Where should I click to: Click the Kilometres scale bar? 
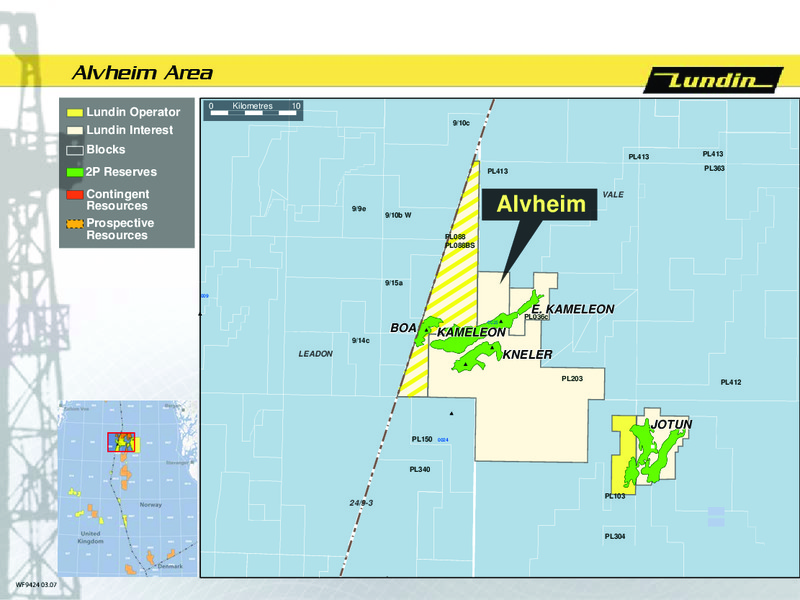click(253, 110)
